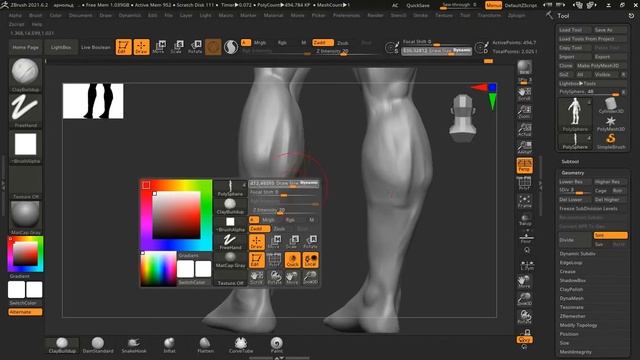
Task: Select the Scale gizmo button in the top shelf
Action: point(177,47)
